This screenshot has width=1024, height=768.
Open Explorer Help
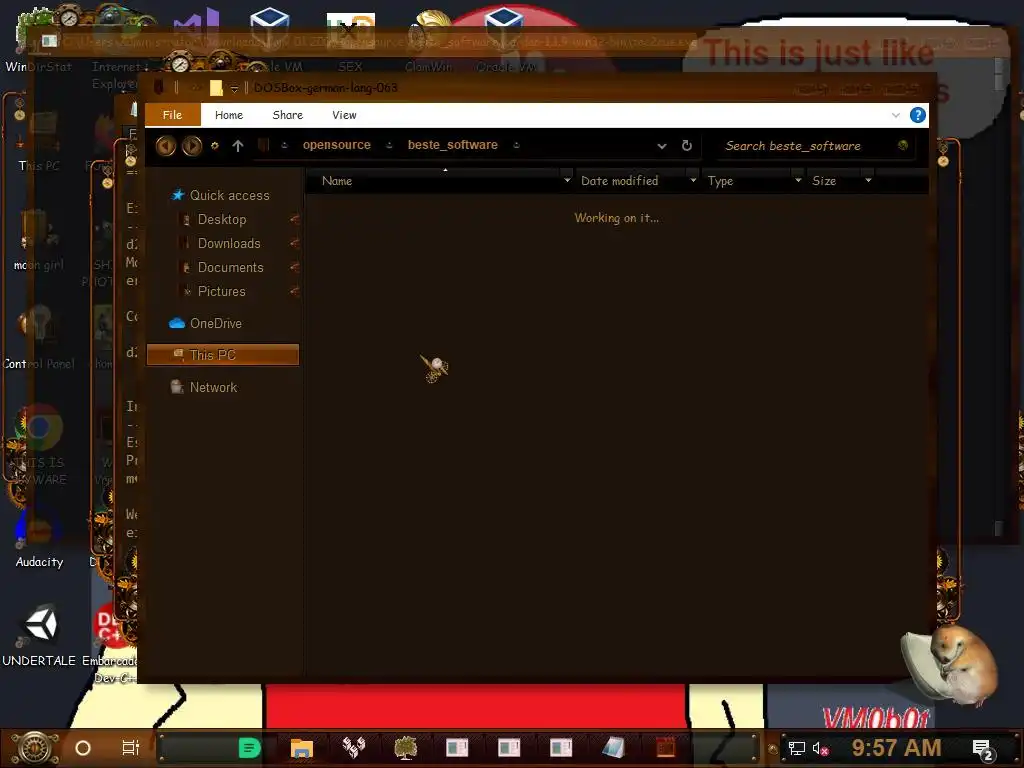coord(918,115)
